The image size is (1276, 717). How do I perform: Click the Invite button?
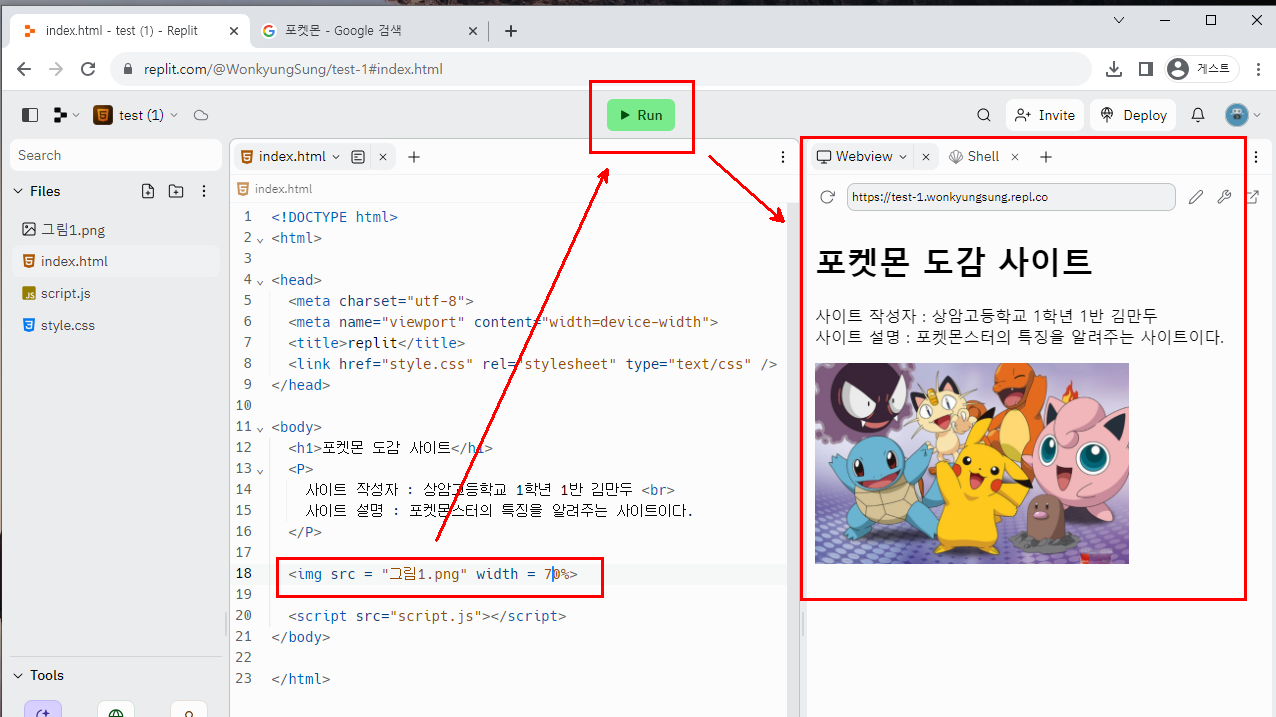click(x=1044, y=115)
